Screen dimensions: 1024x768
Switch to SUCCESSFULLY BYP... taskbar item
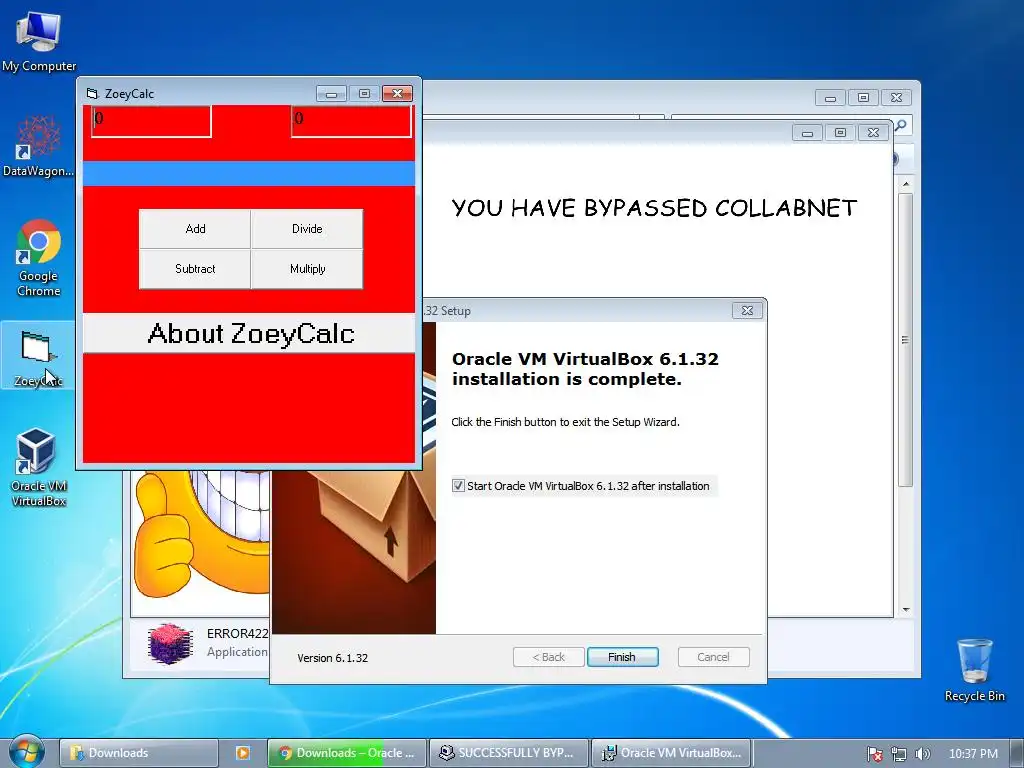tap(508, 753)
